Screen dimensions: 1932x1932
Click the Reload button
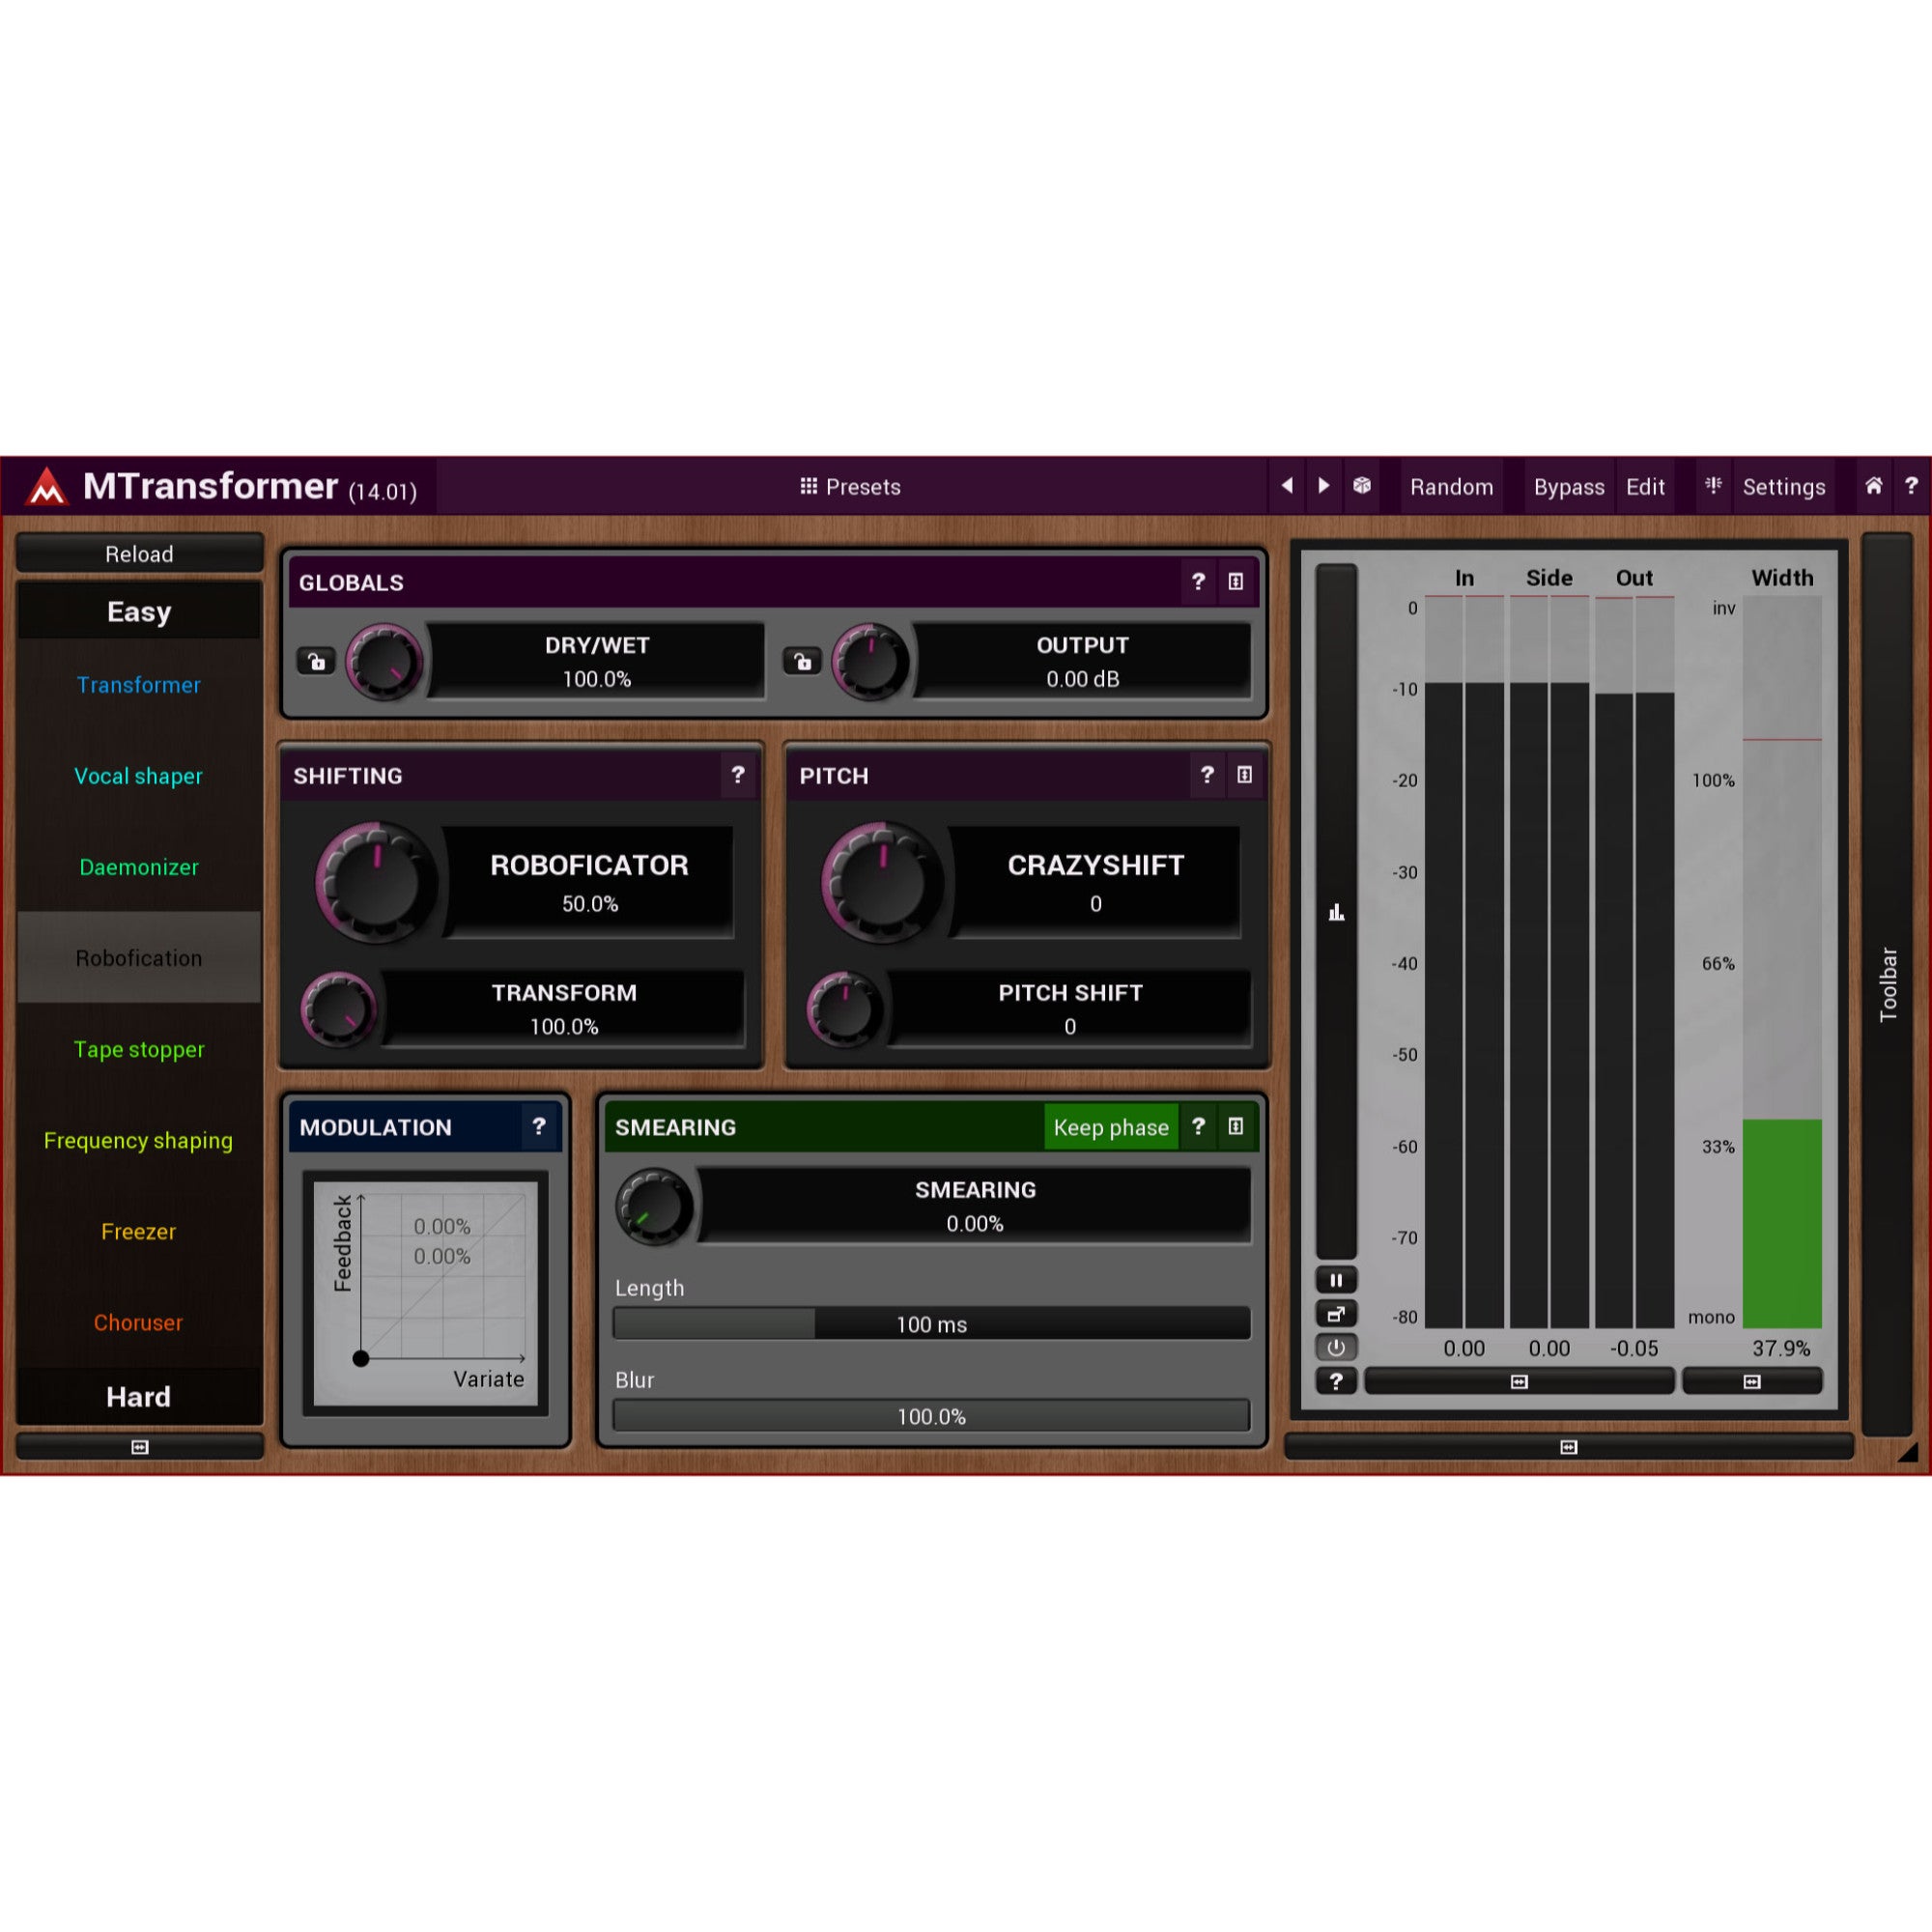[140, 554]
